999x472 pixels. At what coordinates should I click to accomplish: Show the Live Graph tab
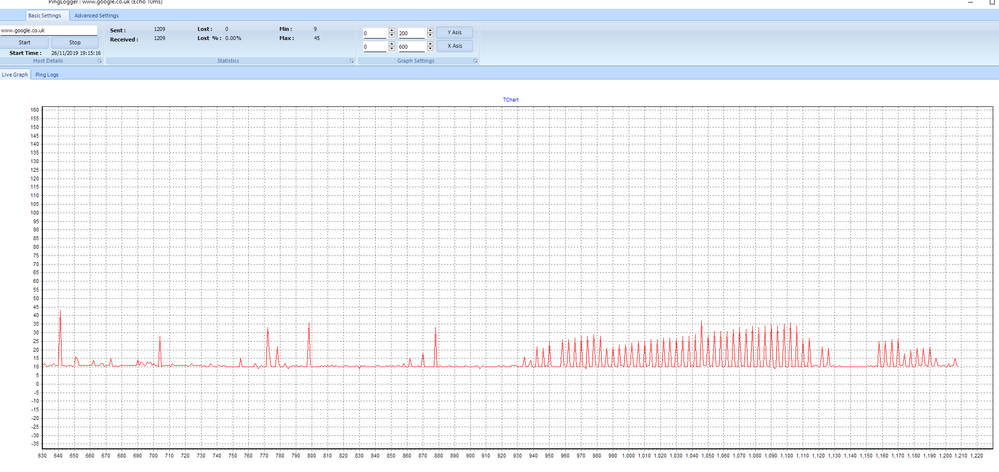(14, 75)
